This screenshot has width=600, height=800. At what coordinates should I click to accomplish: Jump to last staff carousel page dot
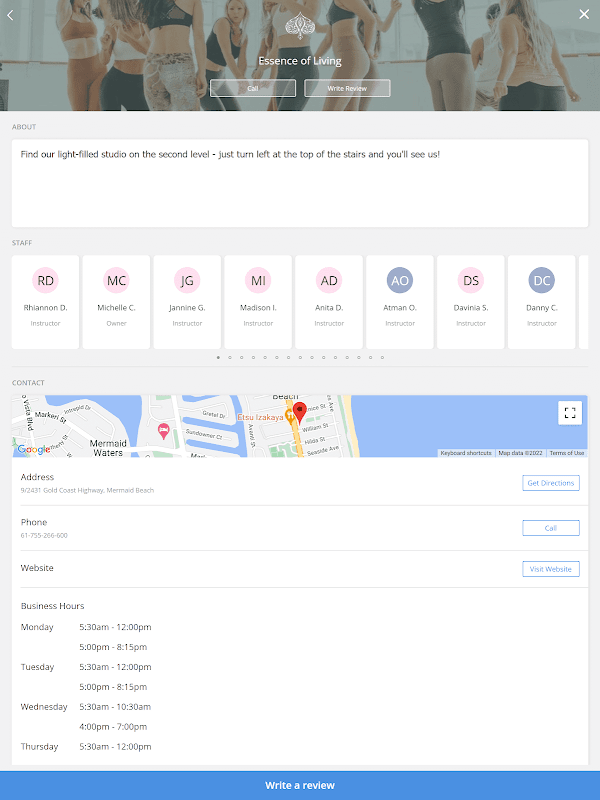point(382,358)
